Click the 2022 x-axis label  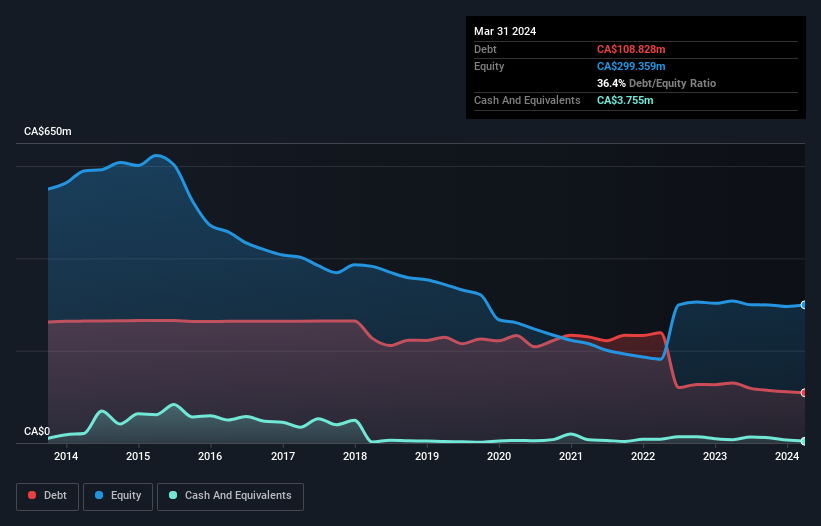tap(643, 456)
